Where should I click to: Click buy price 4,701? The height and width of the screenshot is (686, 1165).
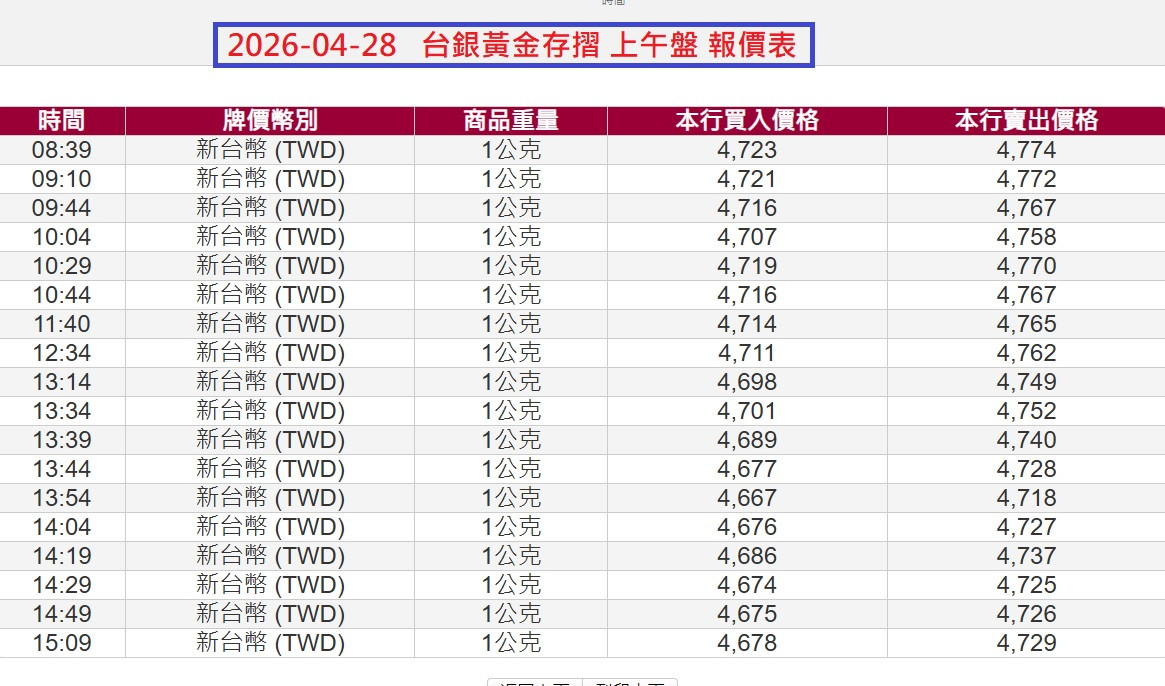(747, 411)
